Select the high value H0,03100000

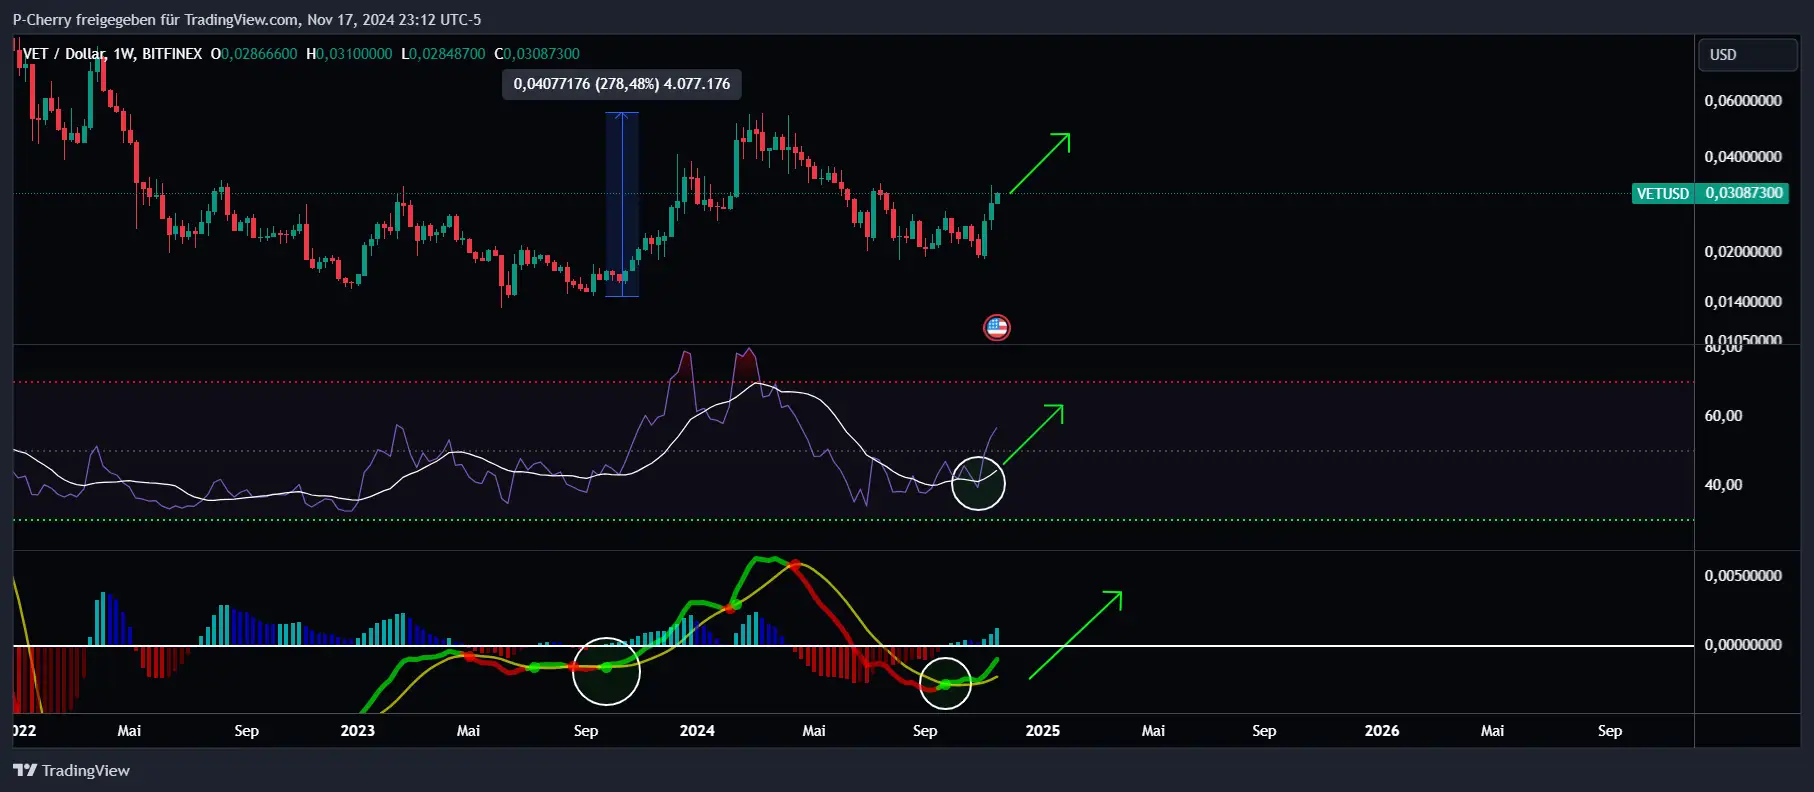(349, 54)
